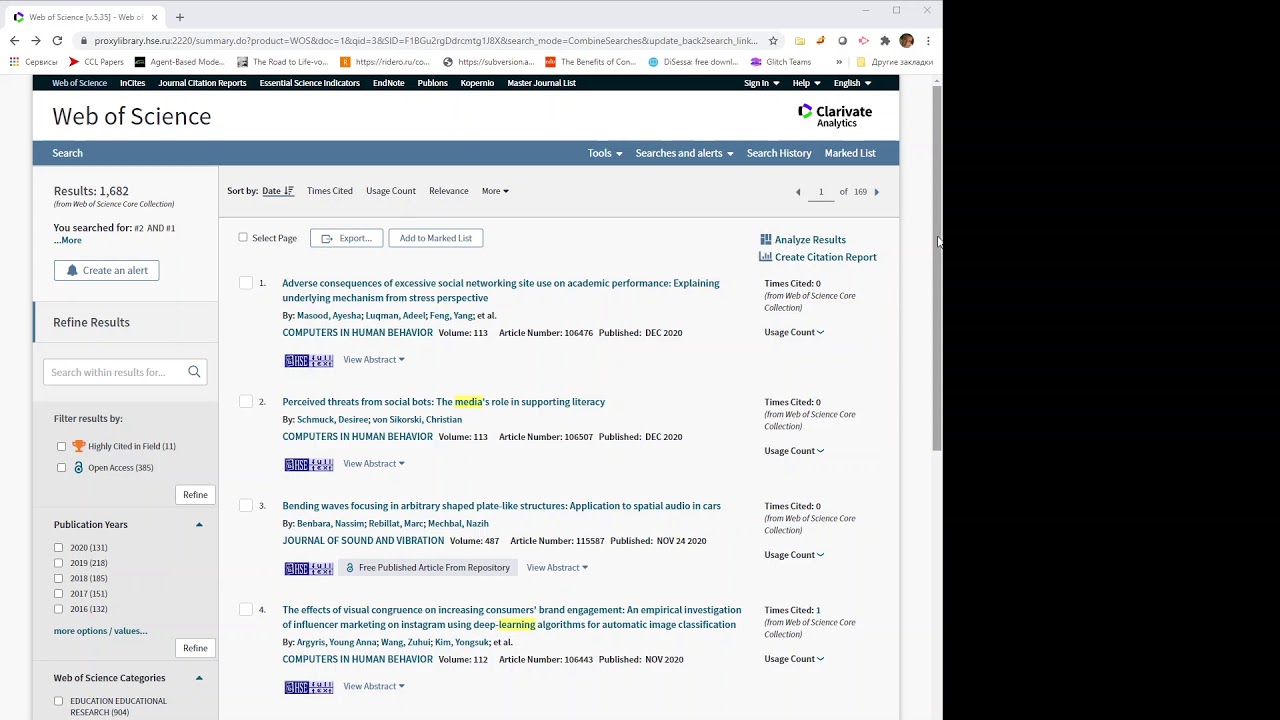Open Chrome profile avatar
Image resolution: width=1280 pixels, height=720 pixels.
click(907, 41)
